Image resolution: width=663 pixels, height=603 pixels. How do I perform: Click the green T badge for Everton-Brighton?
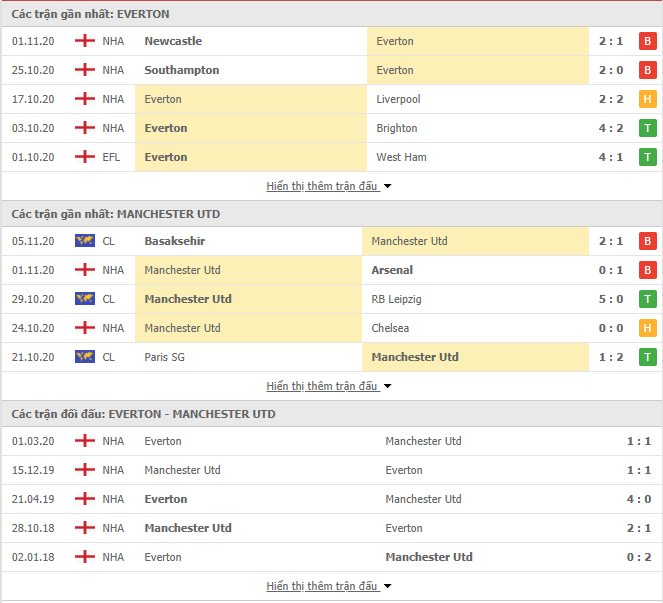(647, 128)
